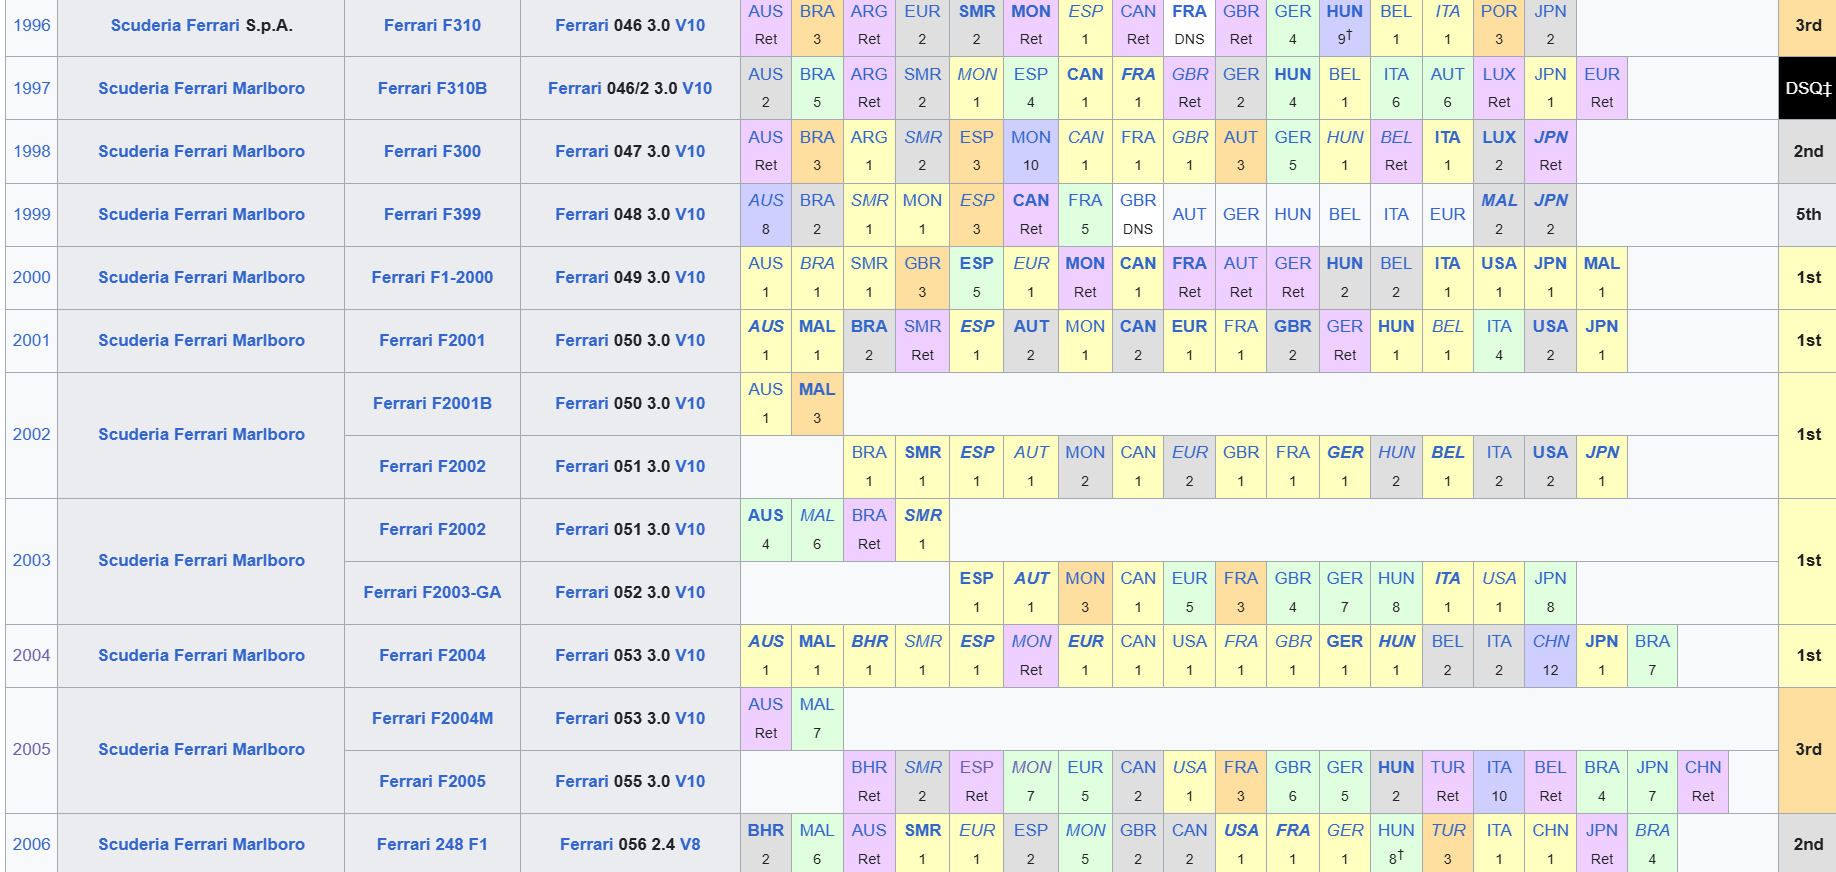This screenshot has width=1836, height=872.
Task: Open the CHN race link in 2004 row
Action: tap(1550, 641)
